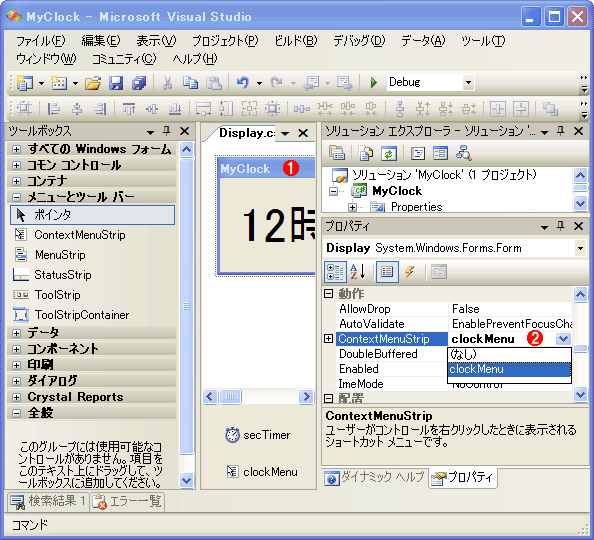Open the Display object selector dropdown in Properties
Image resolution: width=594 pixels, height=540 pixels.
click(580, 248)
